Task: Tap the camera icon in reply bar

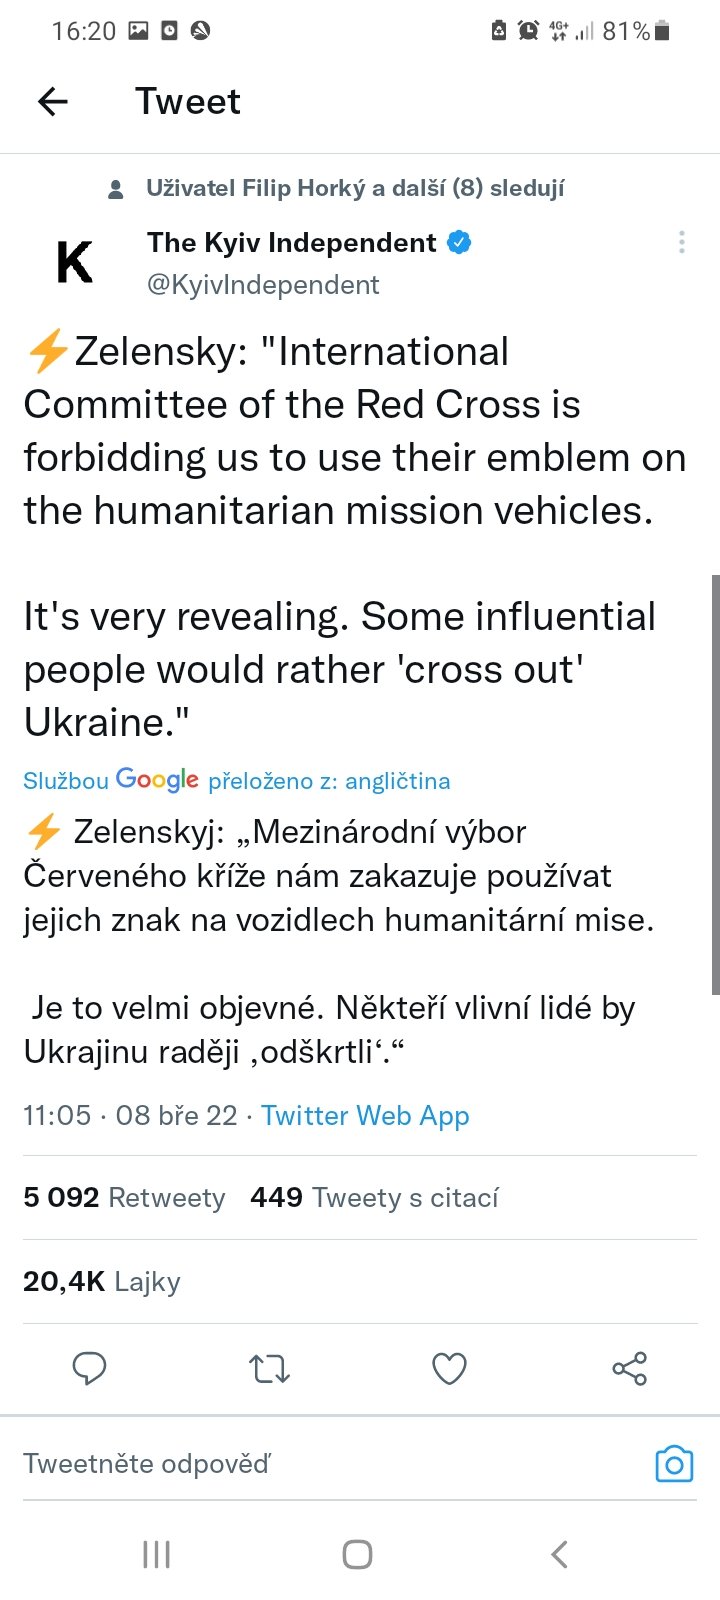Action: [x=674, y=1464]
